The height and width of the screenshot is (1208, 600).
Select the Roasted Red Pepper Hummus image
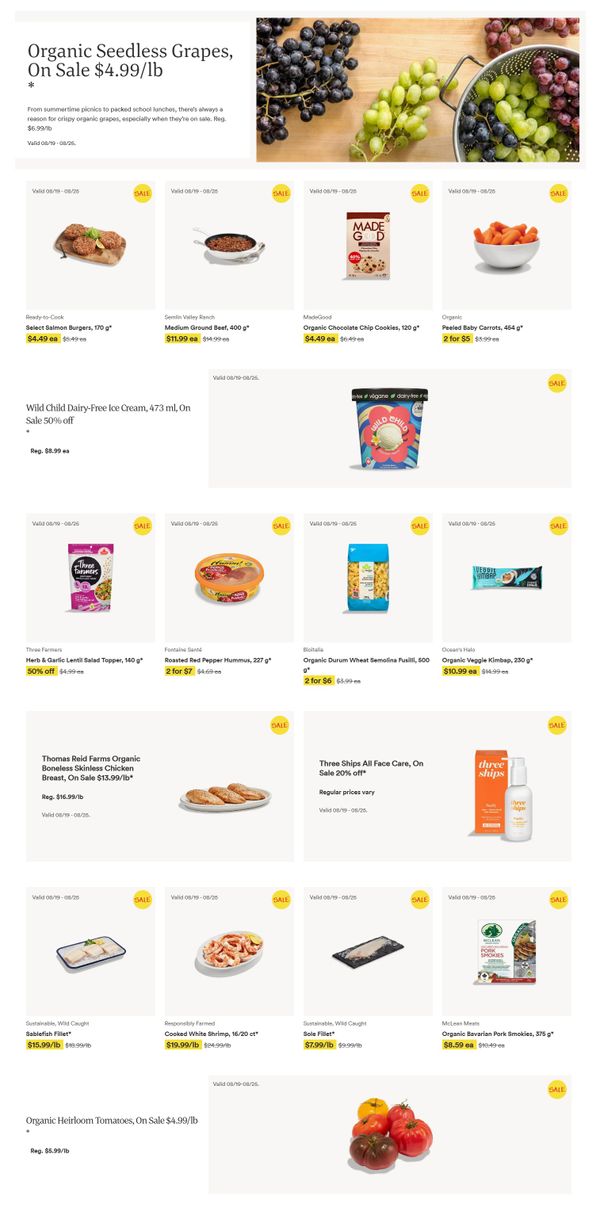(229, 578)
